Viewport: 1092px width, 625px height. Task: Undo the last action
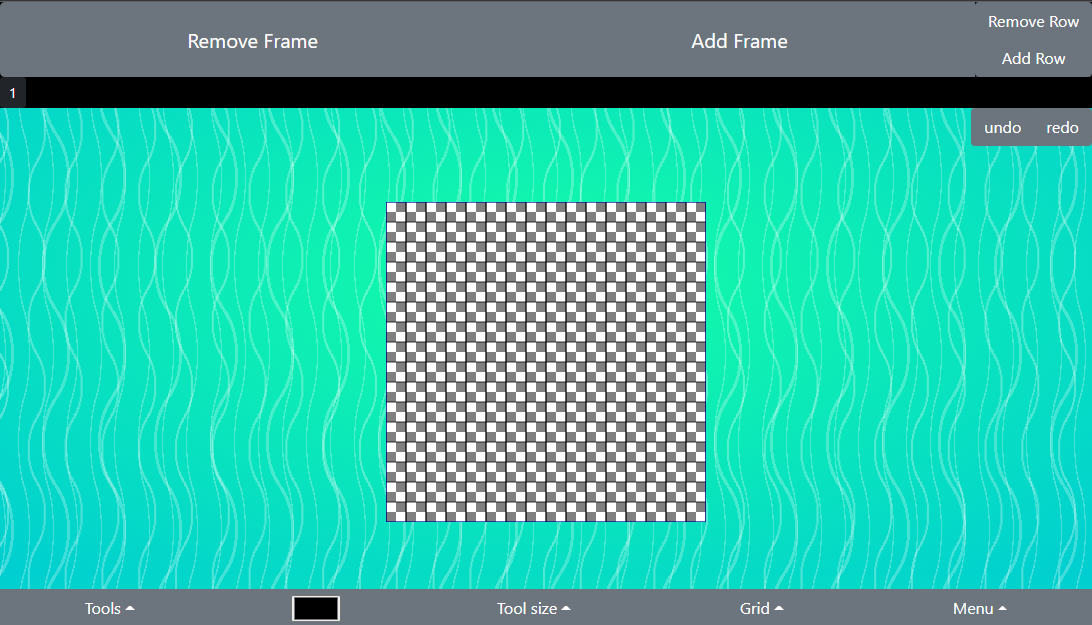1002,128
